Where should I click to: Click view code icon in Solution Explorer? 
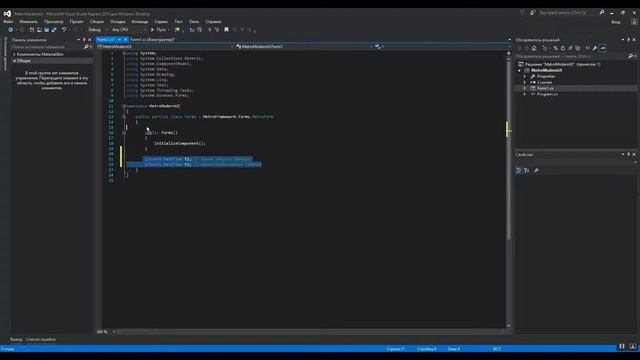[x=588, y=48]
